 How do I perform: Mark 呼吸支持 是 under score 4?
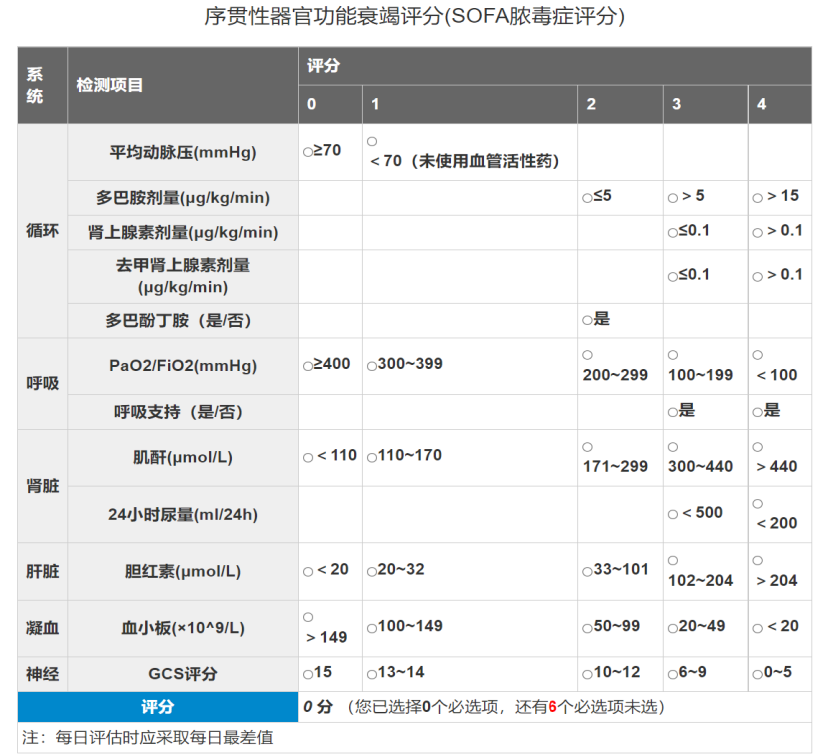(x=758, y=412)
